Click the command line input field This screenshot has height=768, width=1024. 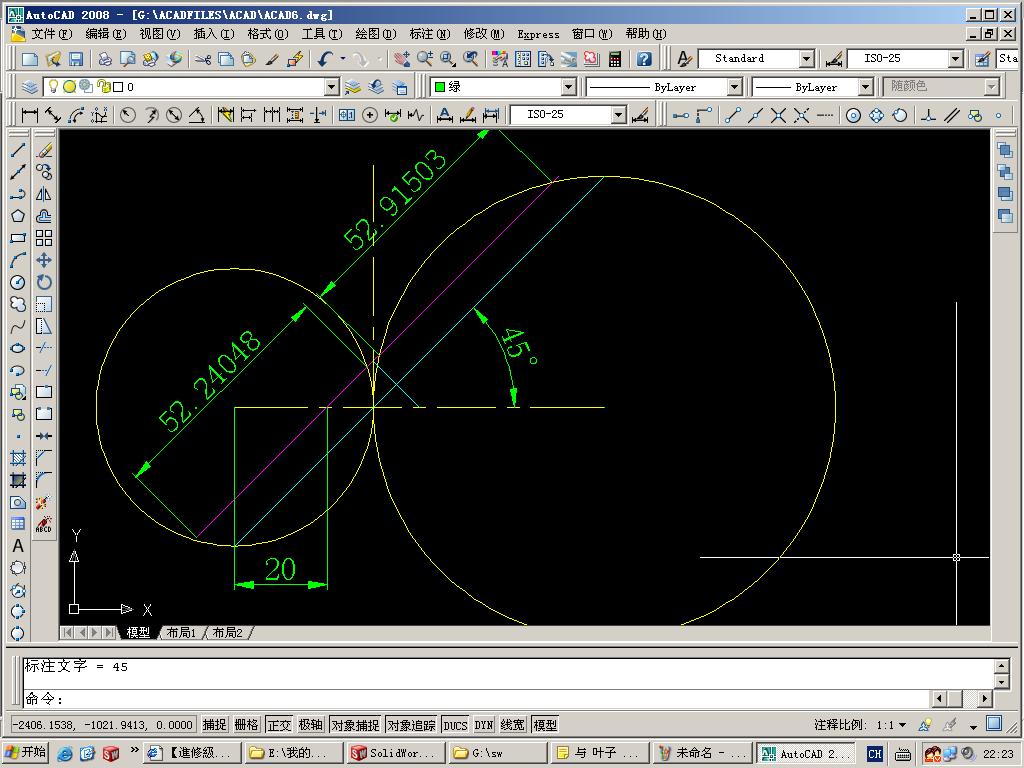point(477,699)
